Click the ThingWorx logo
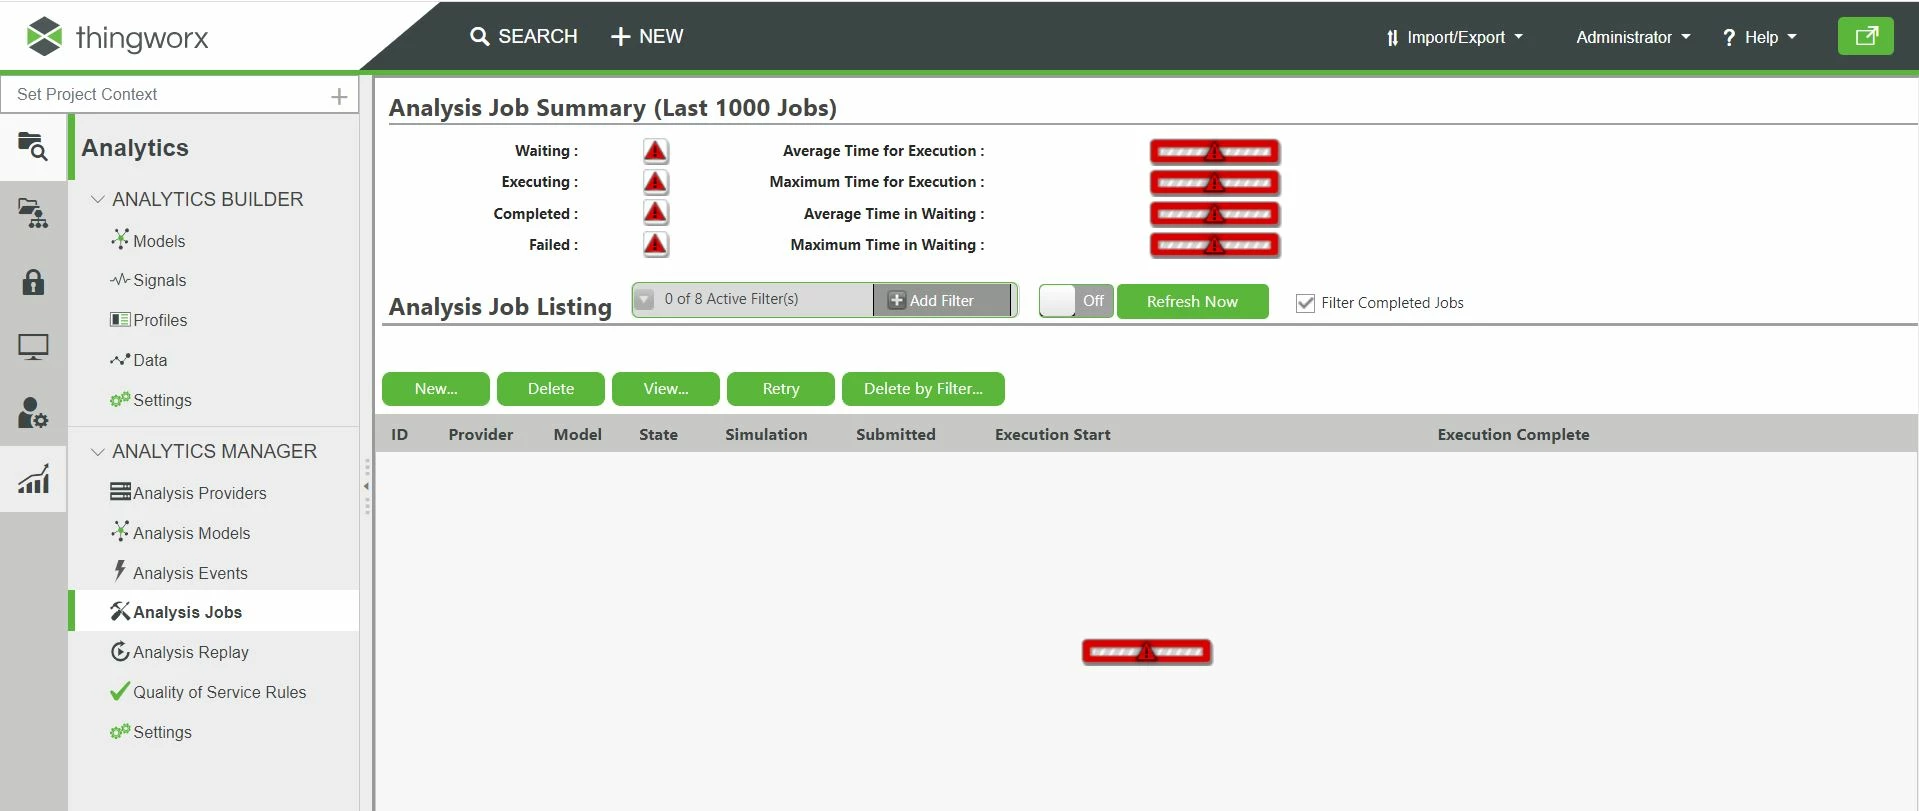 (117, 37)
